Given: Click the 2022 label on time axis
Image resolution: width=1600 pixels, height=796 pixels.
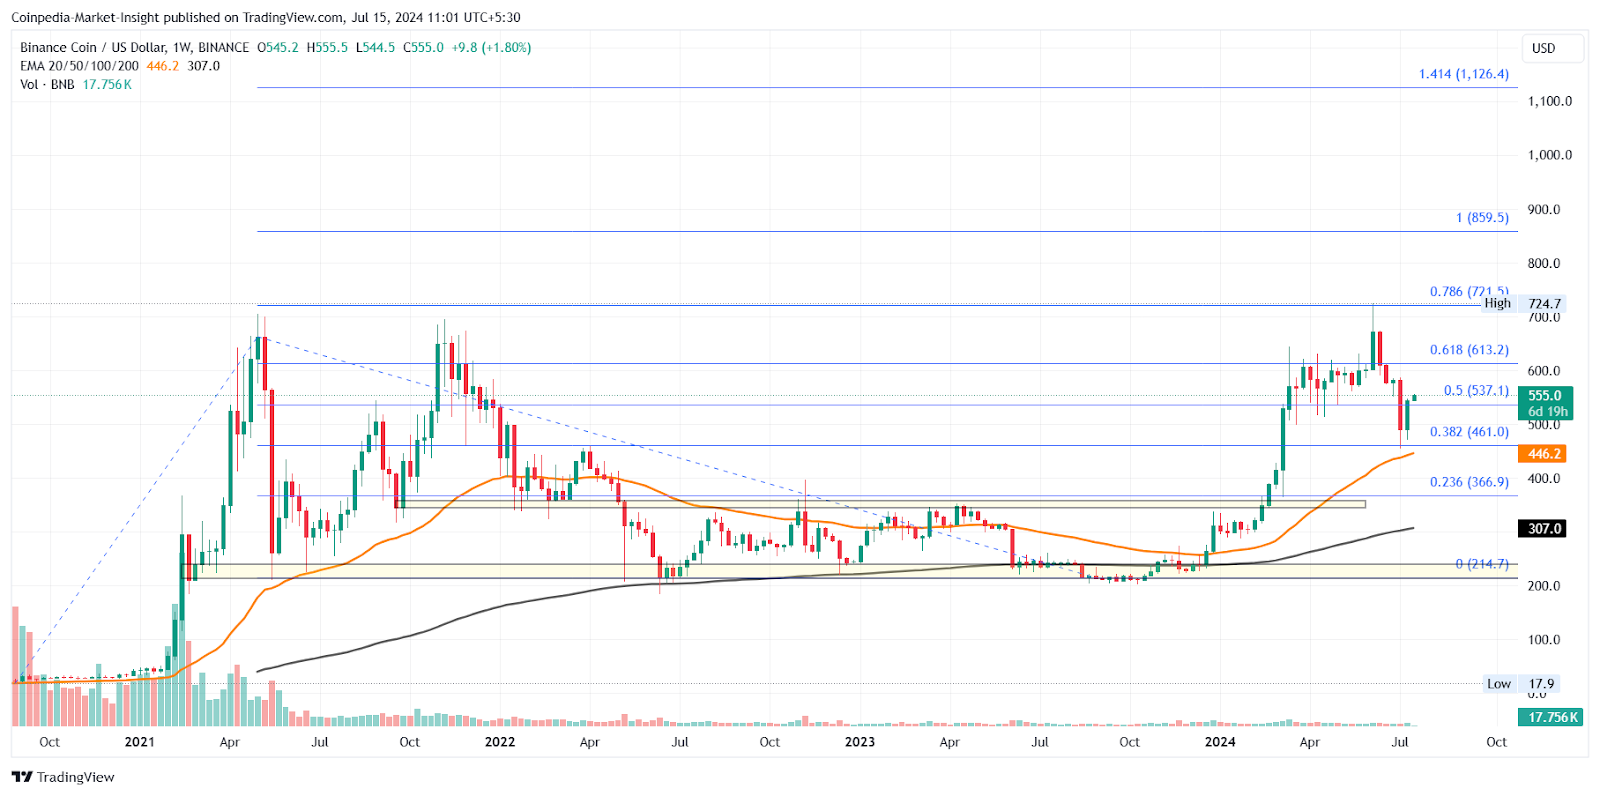Looking at the screenshot, I should click(500, 742).
